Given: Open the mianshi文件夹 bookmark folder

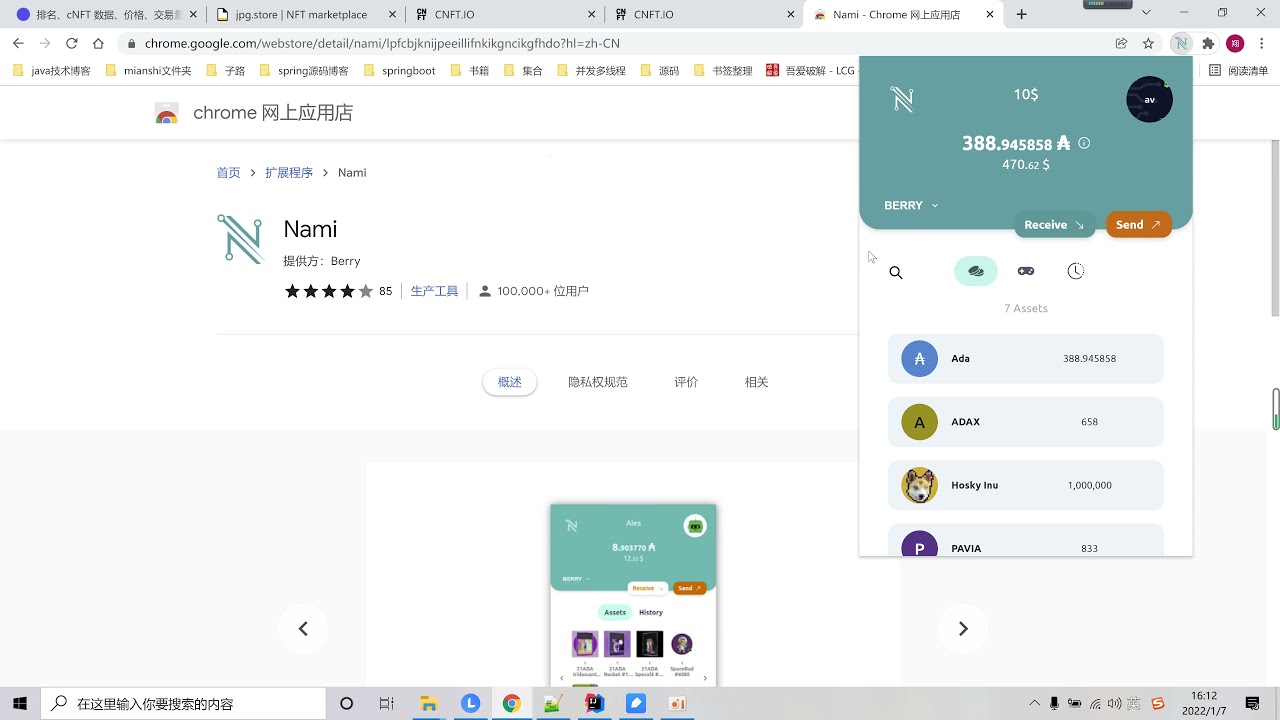Looking at the screenshot, I should coord(148,71).
